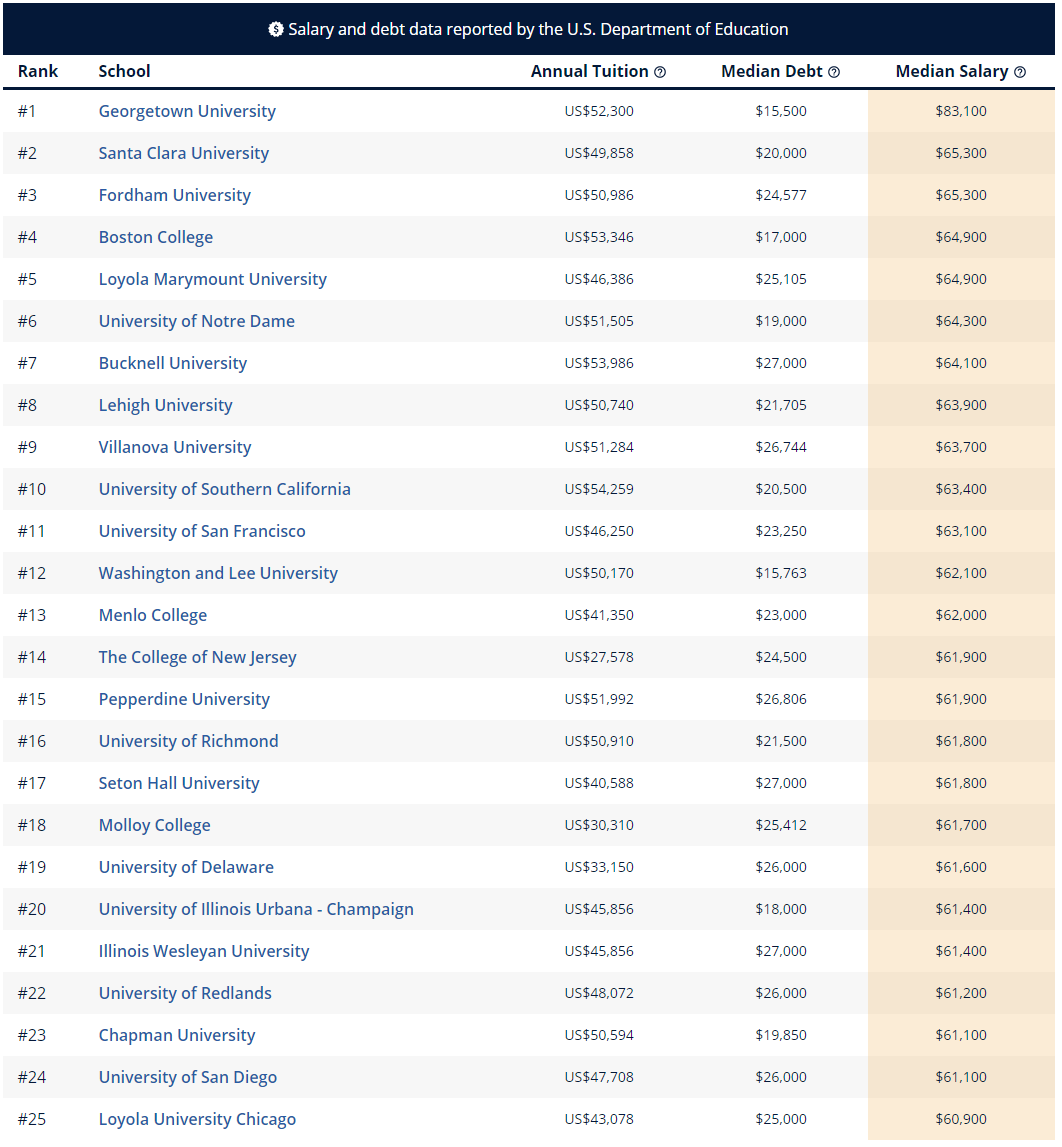Click the Annual Tuition help question-mark icon

coord(660,72)
